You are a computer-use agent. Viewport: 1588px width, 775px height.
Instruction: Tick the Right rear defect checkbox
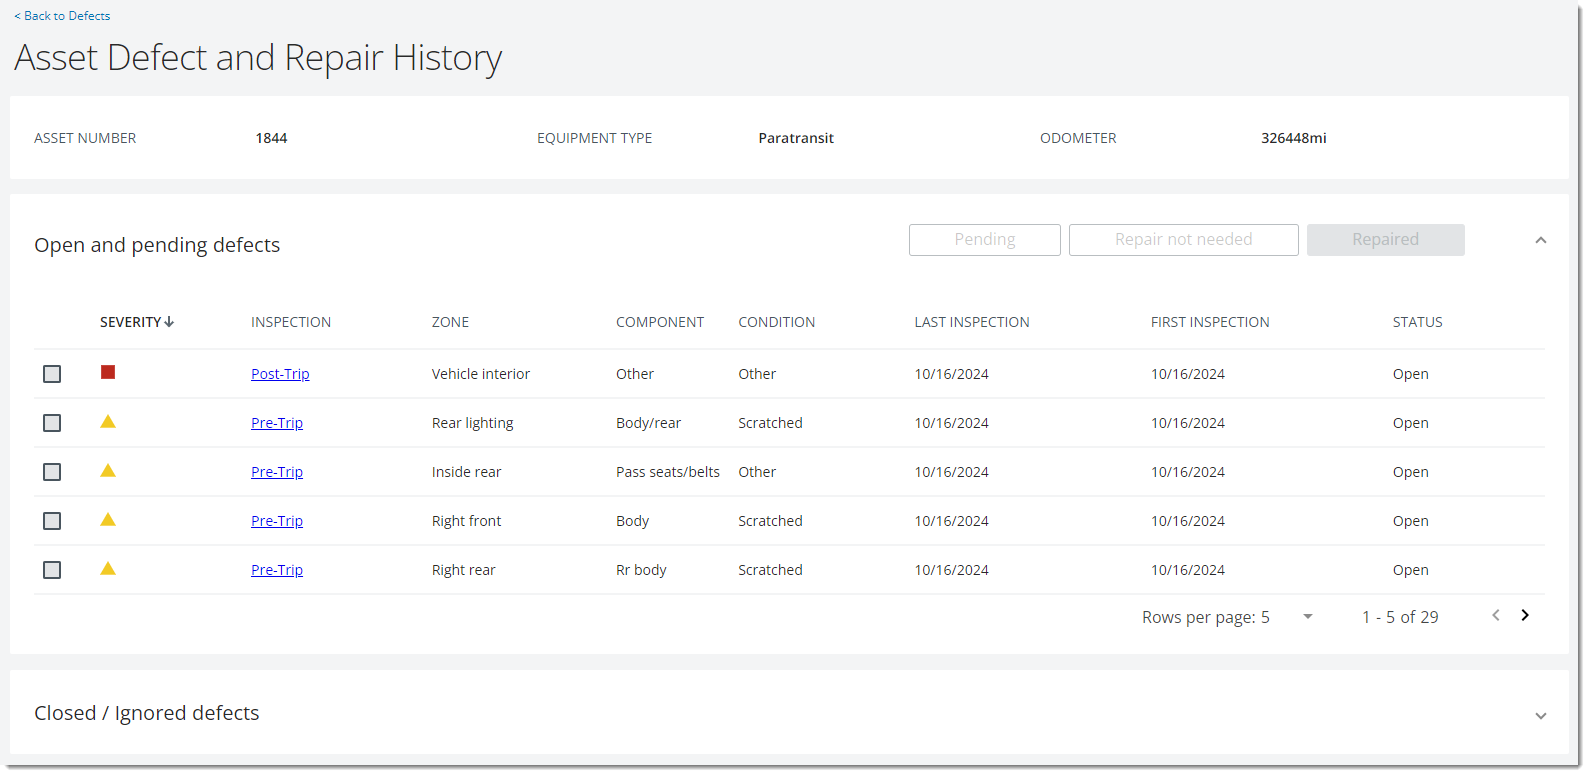(x=52, y=570)
